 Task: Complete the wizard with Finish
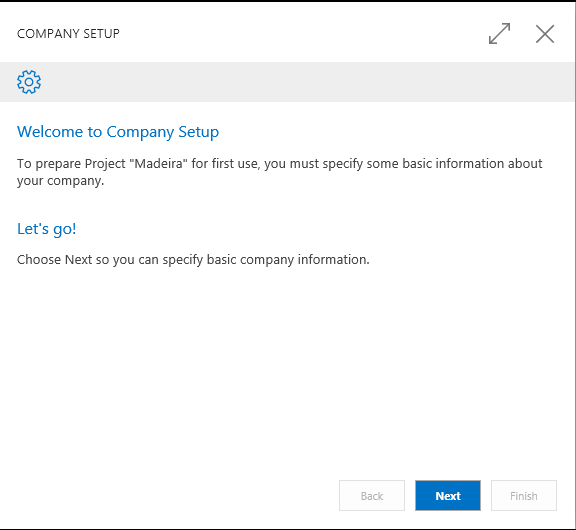pyautogui.click(x=524, y=495)
